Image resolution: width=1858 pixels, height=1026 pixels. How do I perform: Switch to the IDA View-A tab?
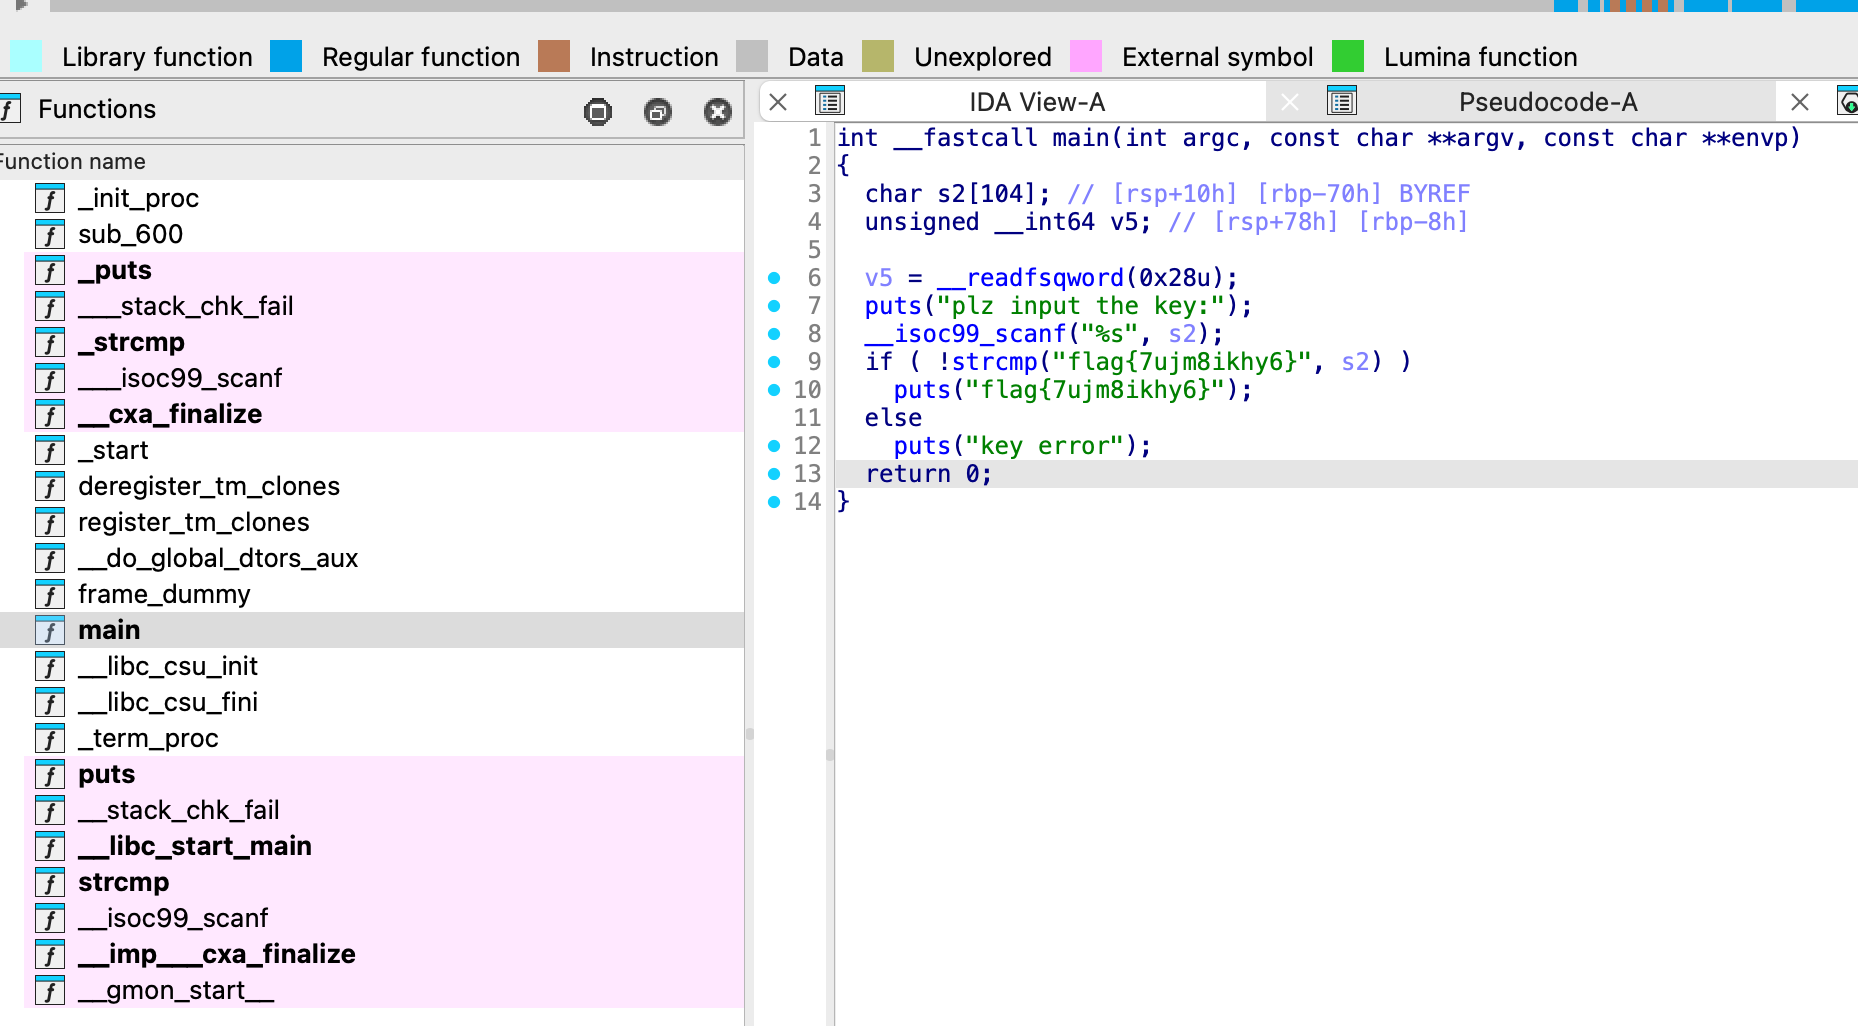tap(1037, 102)
